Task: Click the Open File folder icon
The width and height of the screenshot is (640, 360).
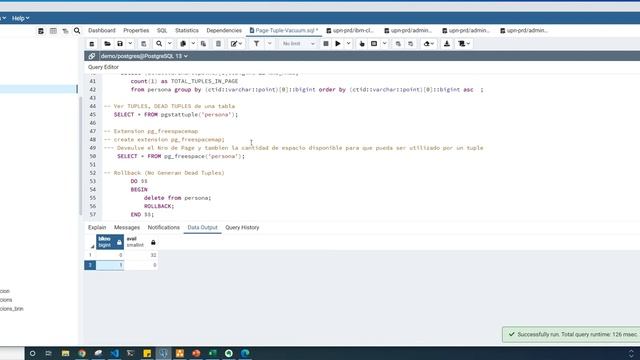Action: click(107, 44)
